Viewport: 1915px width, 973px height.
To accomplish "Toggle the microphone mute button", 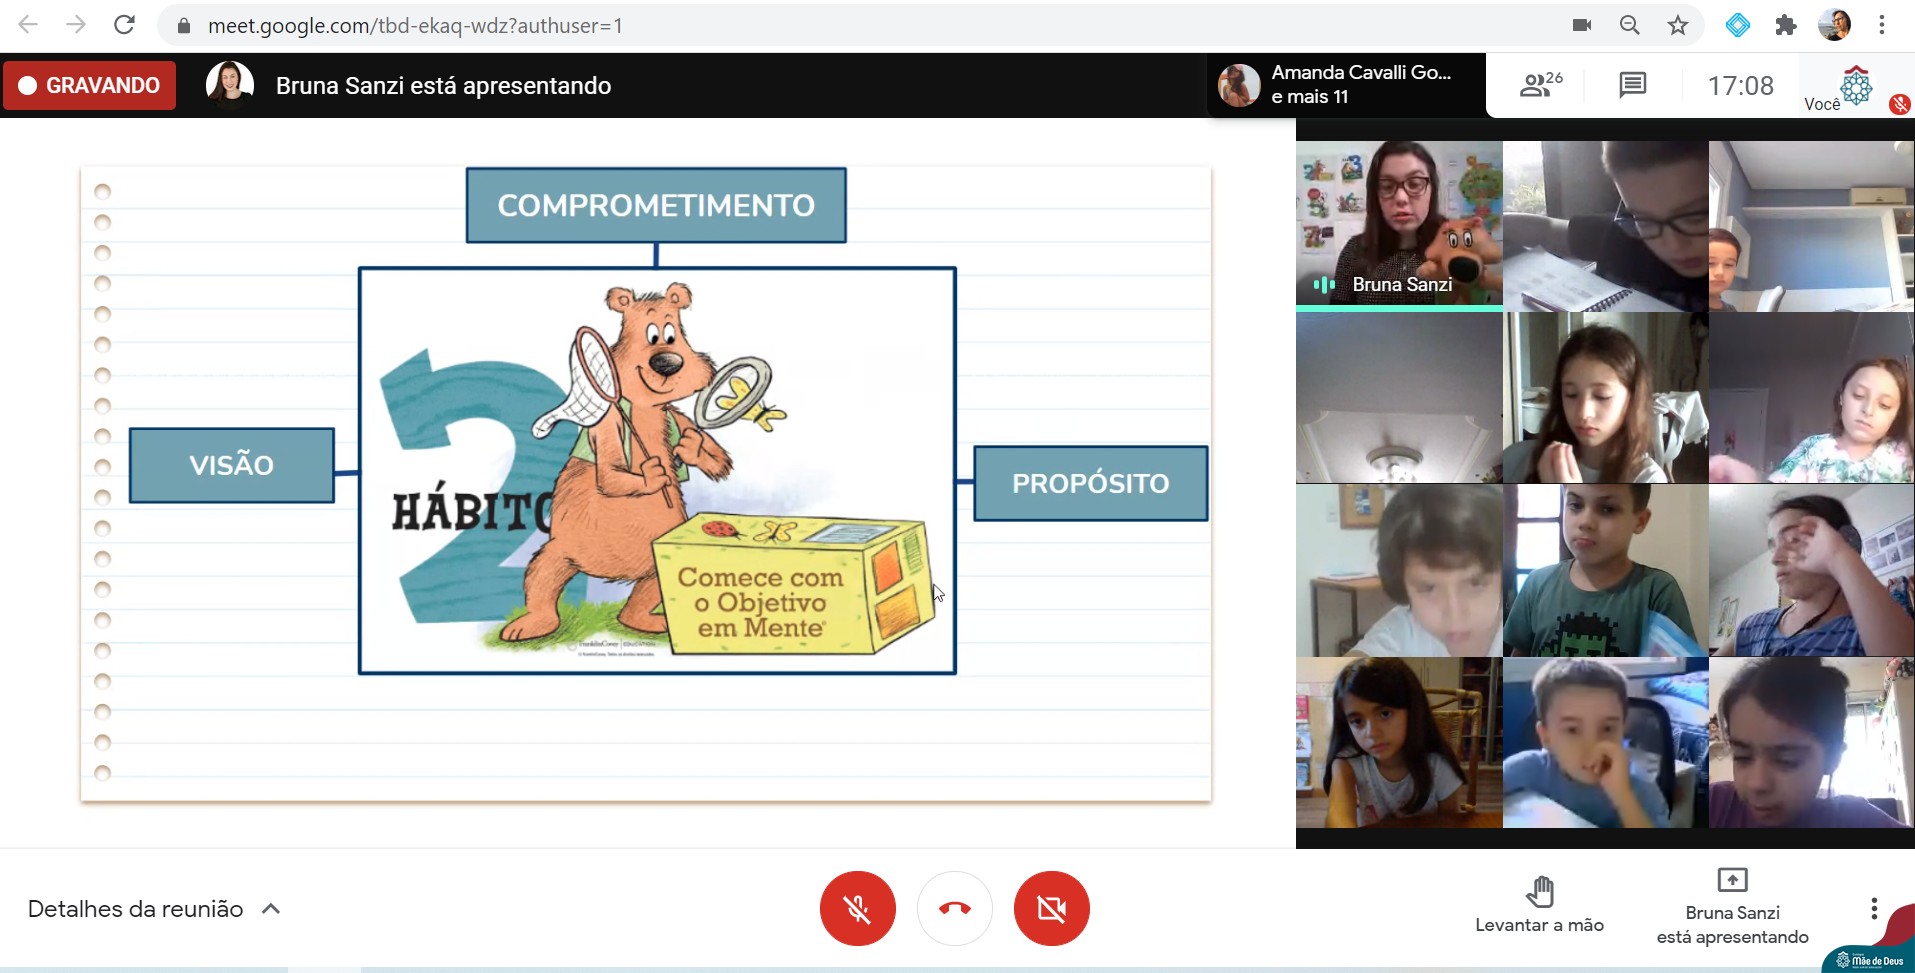I will click(857, 908).
